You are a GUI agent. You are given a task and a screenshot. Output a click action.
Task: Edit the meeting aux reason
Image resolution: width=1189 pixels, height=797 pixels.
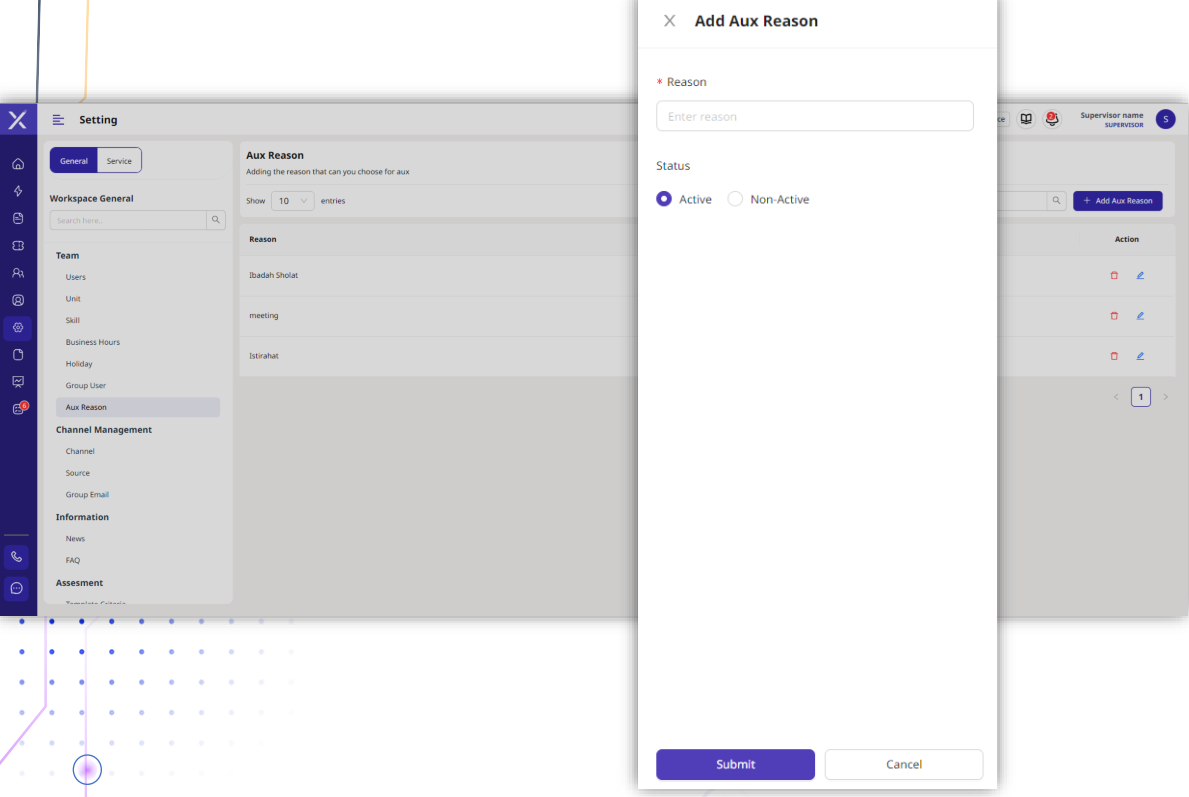click(x=1140, y=316)
